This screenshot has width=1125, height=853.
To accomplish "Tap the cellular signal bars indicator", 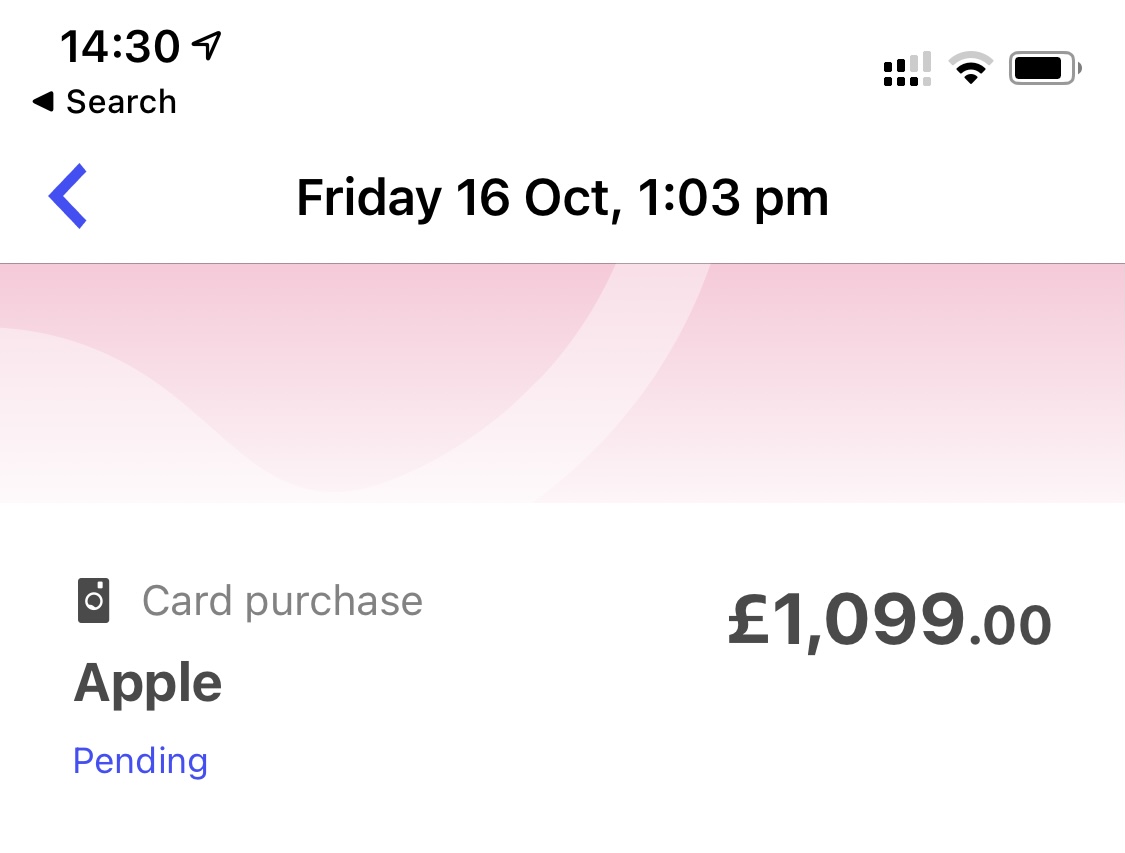I will (x=907, y=69).
